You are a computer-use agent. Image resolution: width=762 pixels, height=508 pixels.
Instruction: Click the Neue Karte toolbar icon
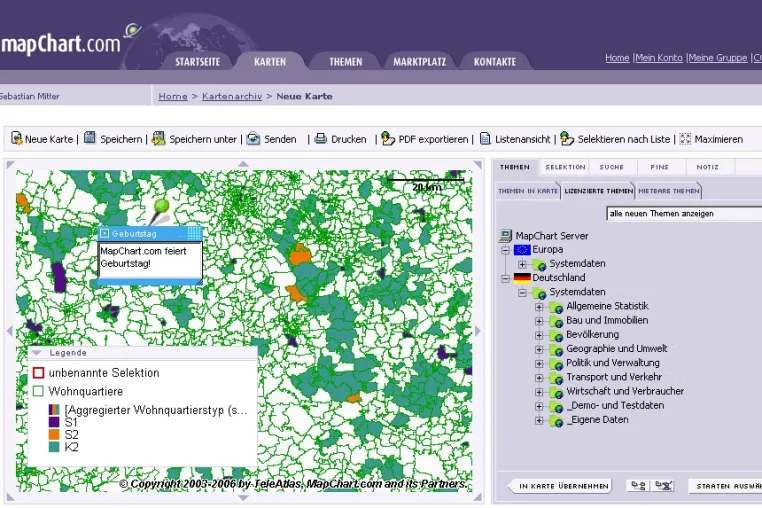pyautogui.click(x=17, y=139)
